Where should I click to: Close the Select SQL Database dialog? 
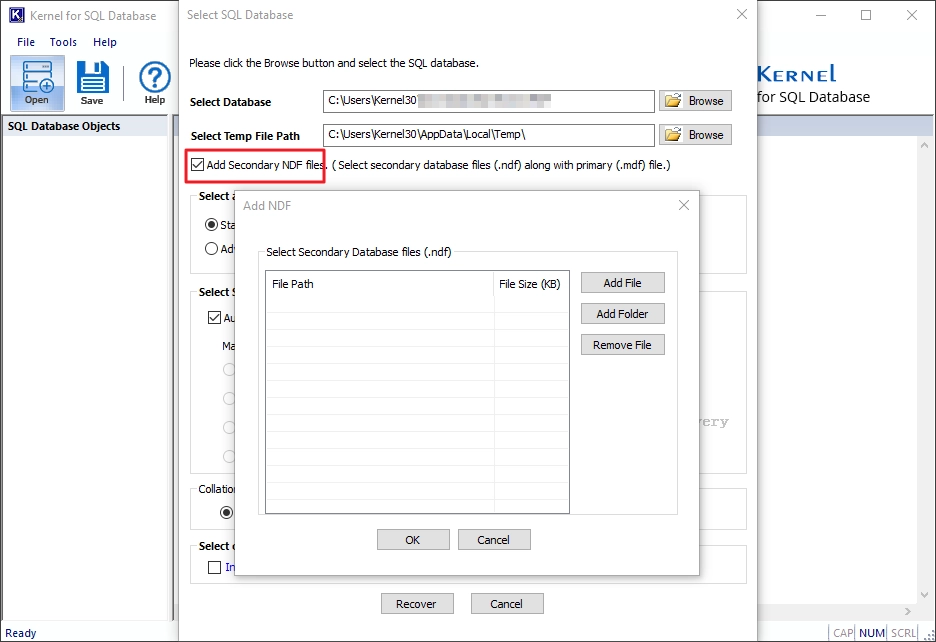tap(742, 14)
